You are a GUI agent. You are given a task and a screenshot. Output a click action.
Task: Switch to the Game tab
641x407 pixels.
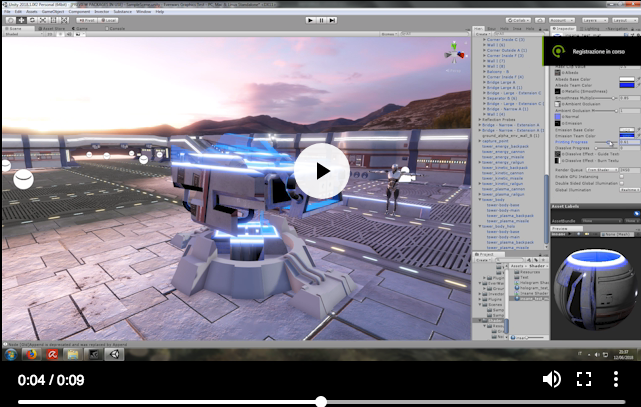point(80,29)
